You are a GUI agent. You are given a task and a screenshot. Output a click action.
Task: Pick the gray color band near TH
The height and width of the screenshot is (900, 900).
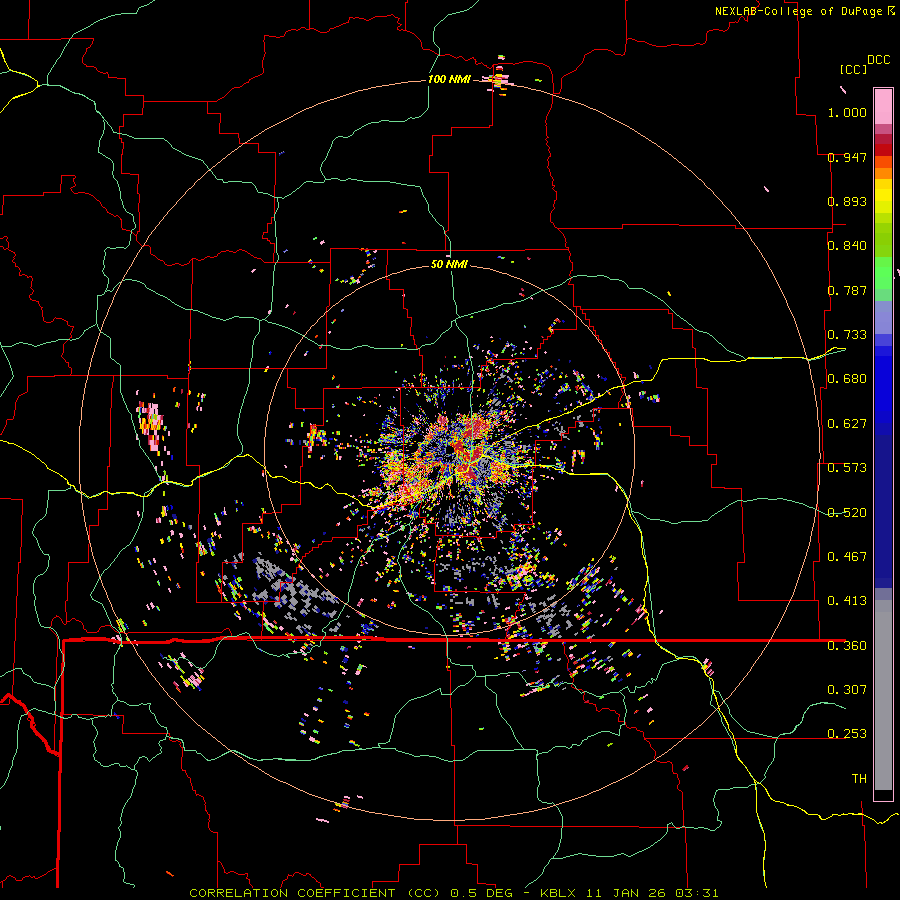click(883, 695)
